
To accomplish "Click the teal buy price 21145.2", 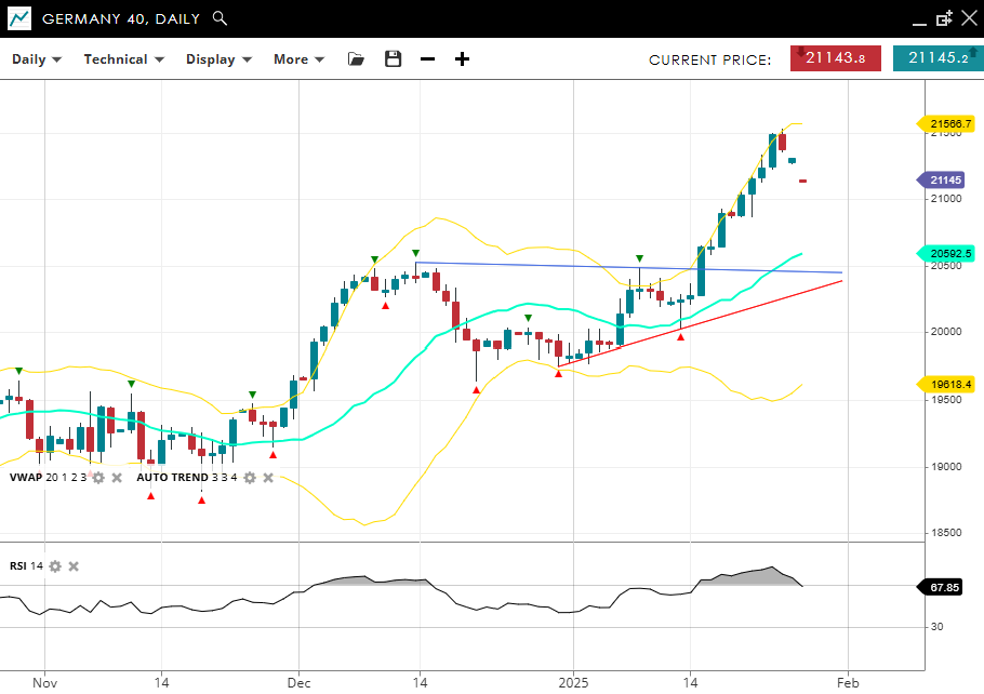I will [x=937, y=58].
